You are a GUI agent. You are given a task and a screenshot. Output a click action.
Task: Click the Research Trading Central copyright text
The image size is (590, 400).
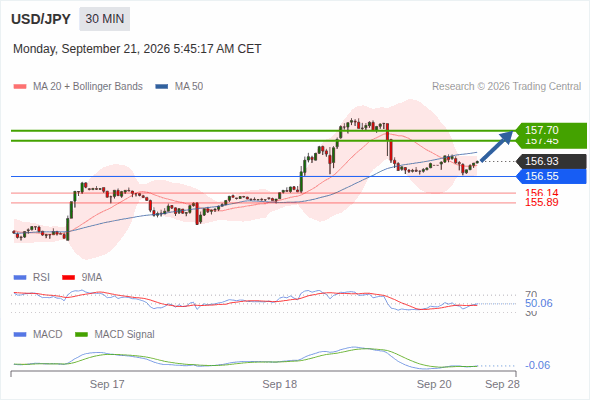pos(506,87)
